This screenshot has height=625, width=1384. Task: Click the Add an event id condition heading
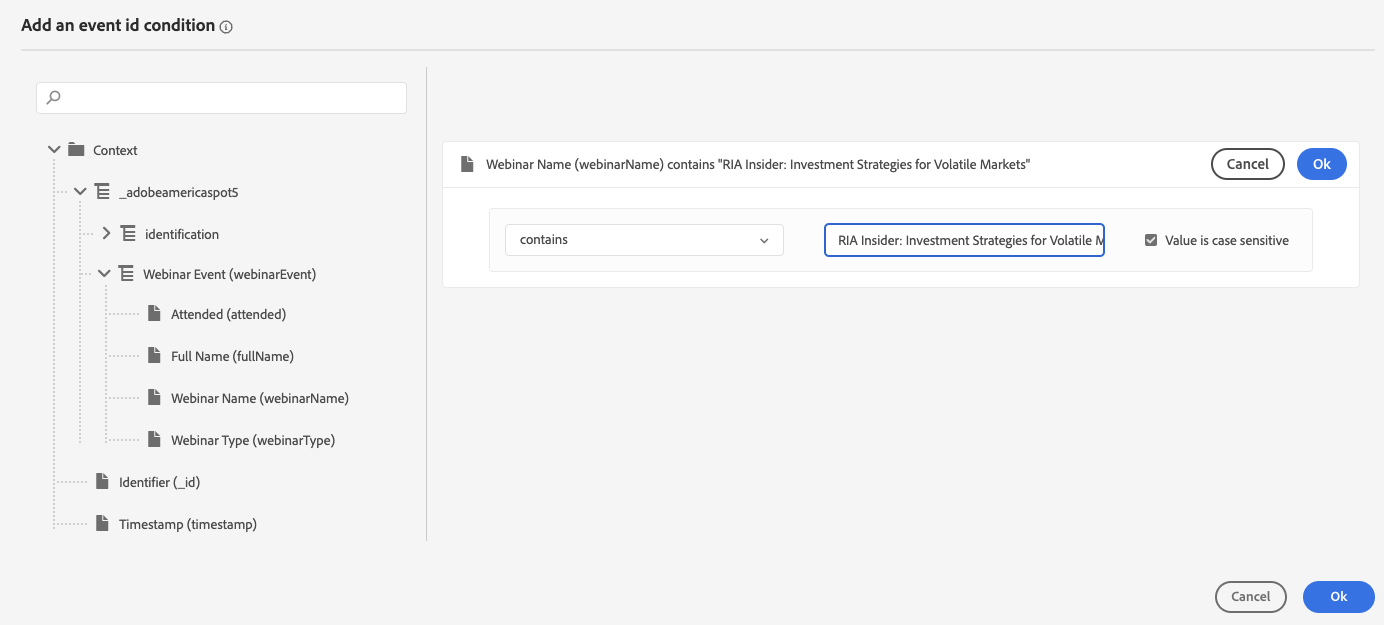(x=118, y=26)
